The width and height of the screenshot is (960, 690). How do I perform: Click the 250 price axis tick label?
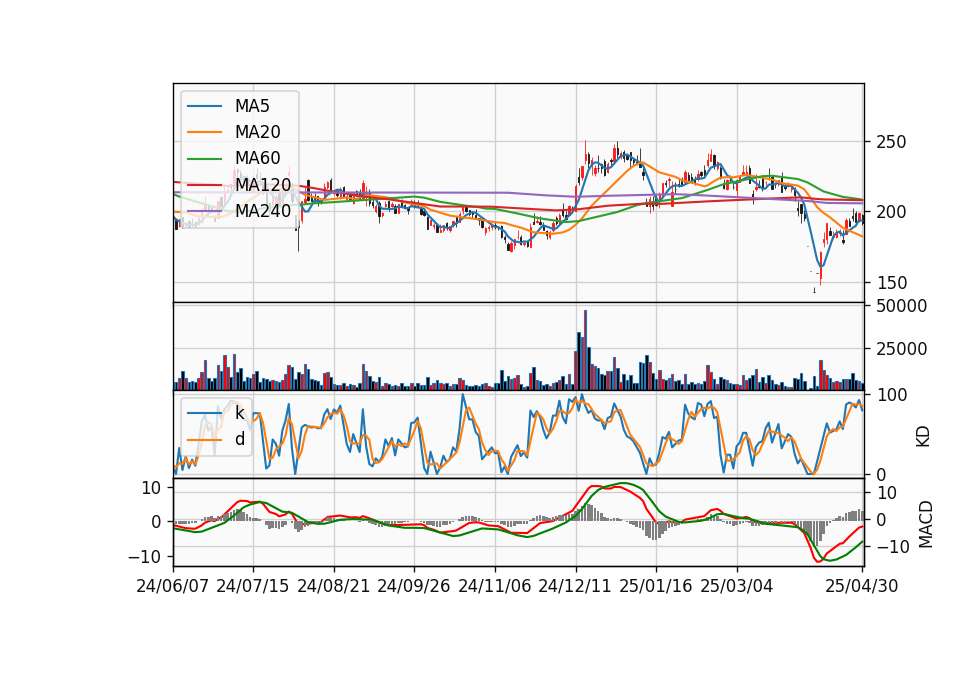pos(891,142)
